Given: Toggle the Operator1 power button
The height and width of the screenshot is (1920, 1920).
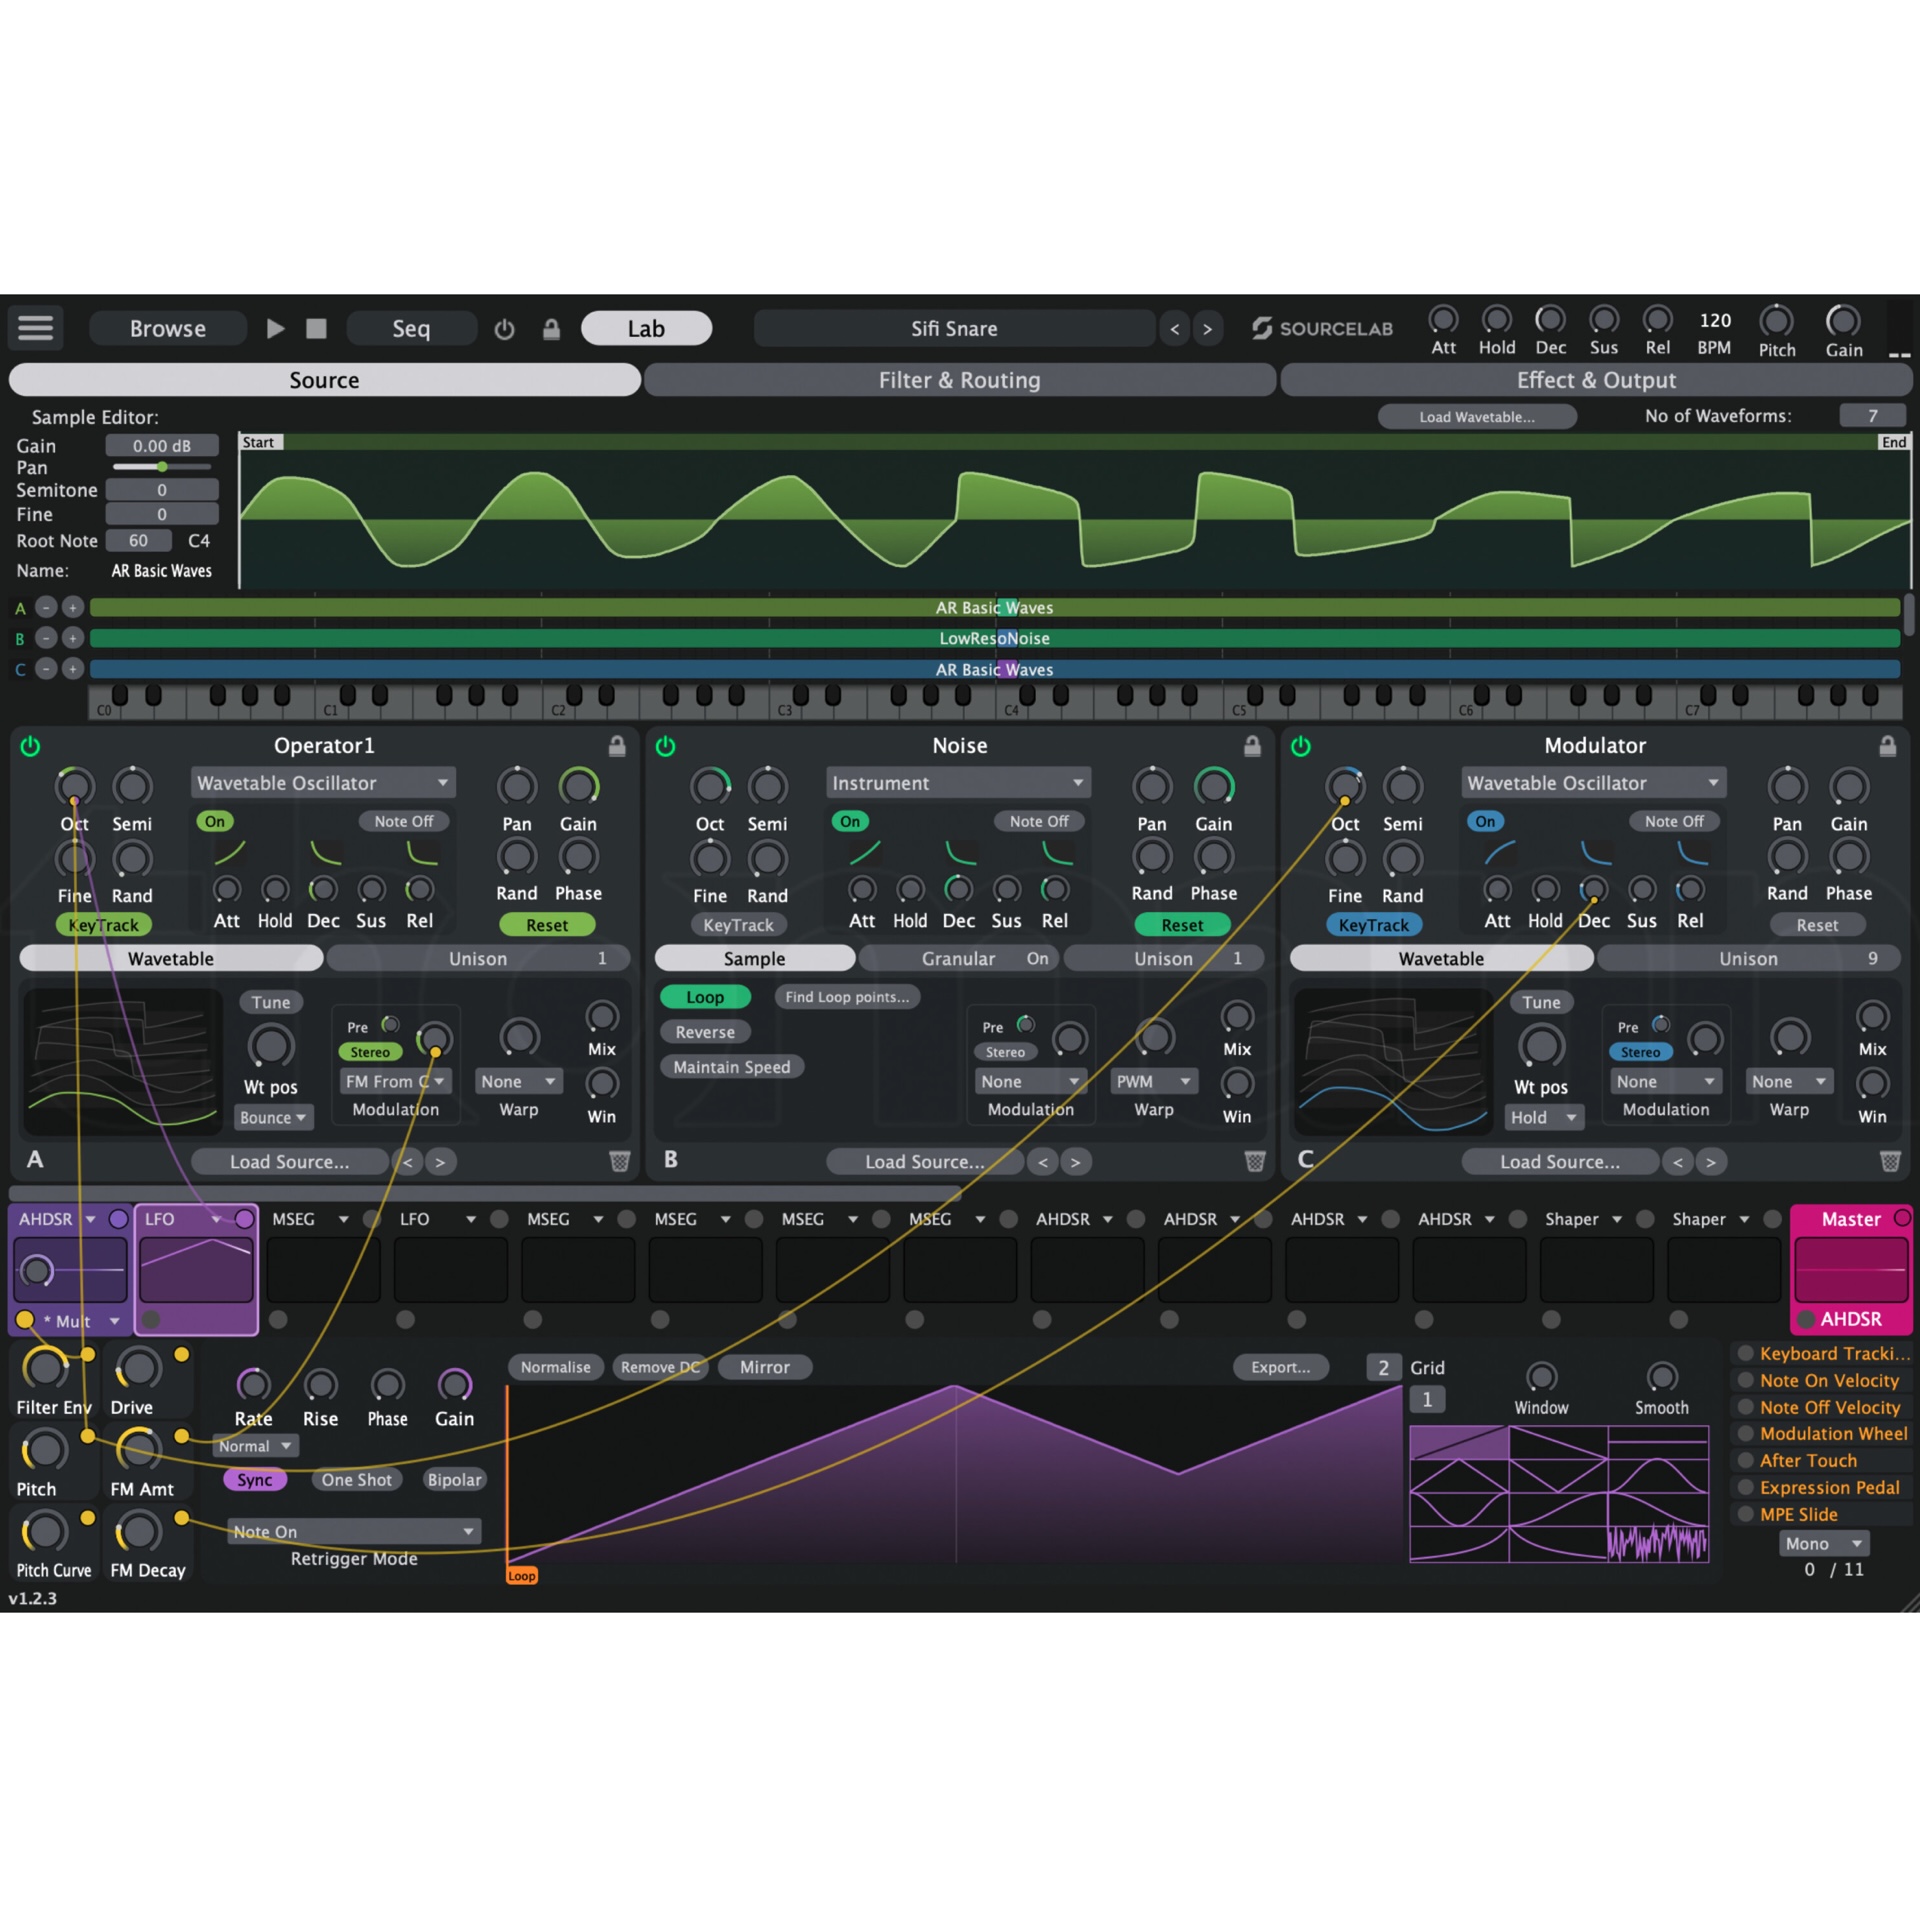Looking at the screenshot, I should (30, 745).
